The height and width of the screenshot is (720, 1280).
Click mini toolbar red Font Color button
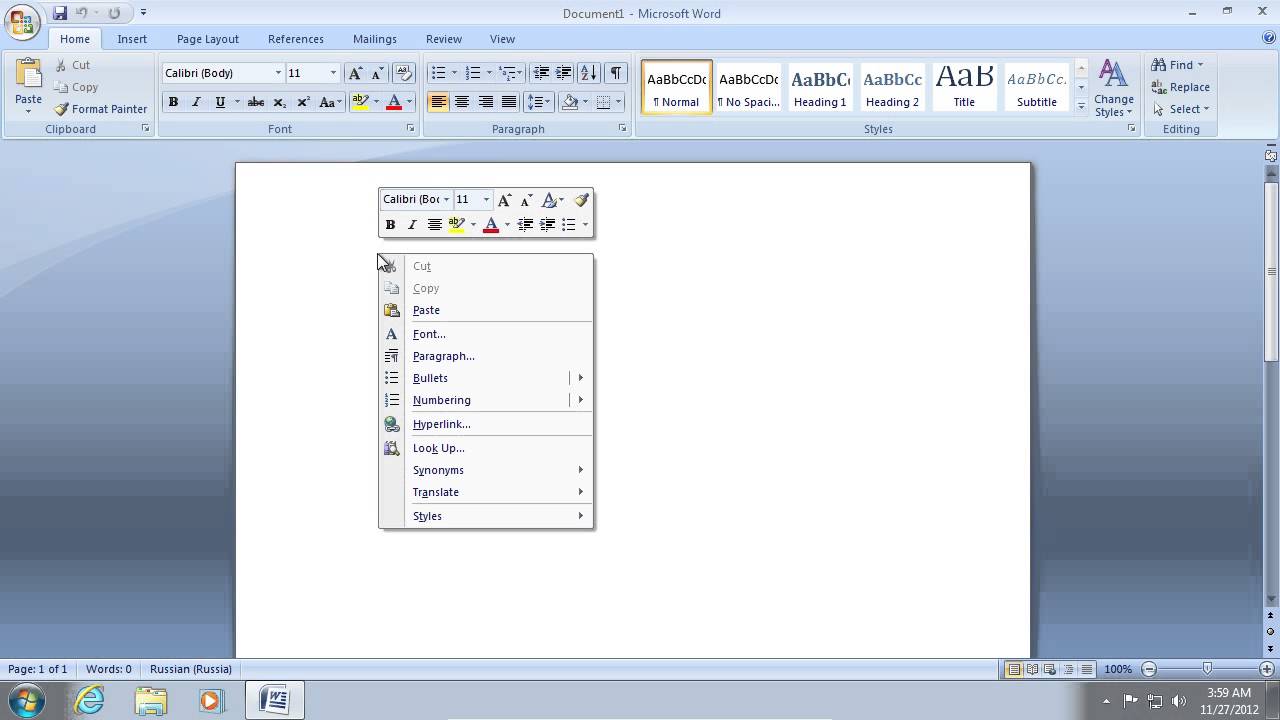coord(490,225)
